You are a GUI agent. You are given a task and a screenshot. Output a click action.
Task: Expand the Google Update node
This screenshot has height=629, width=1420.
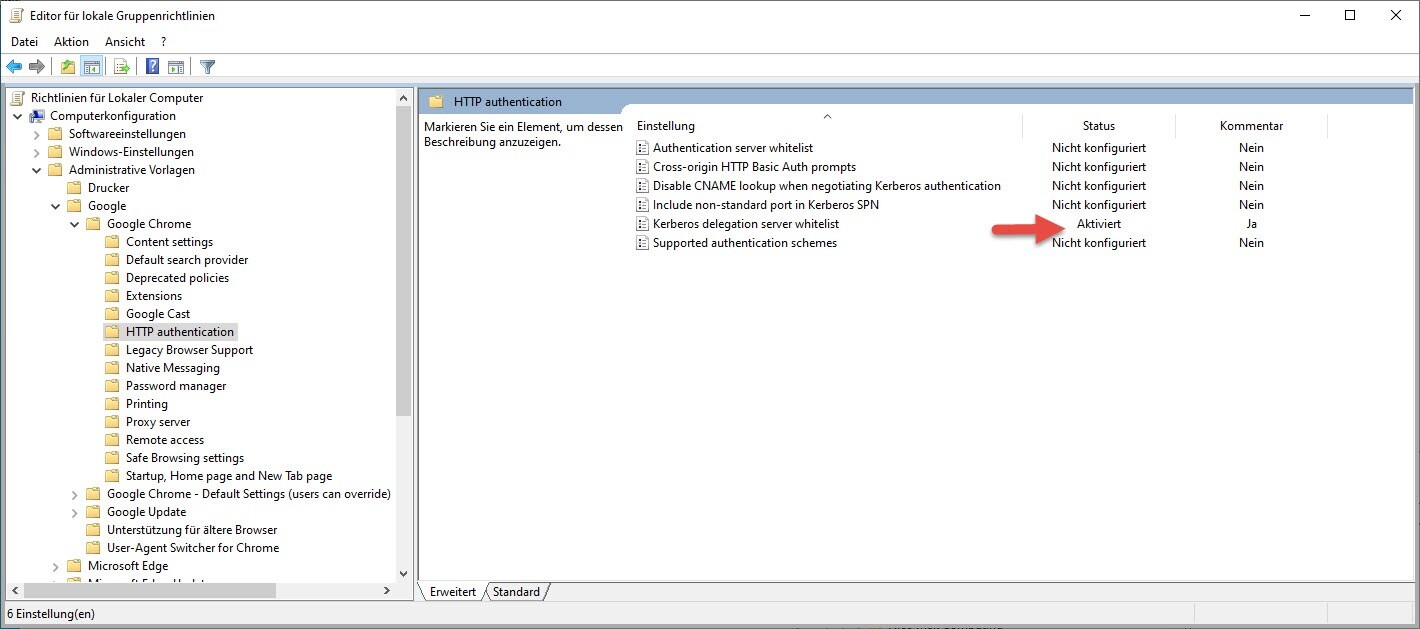[75, 512]
